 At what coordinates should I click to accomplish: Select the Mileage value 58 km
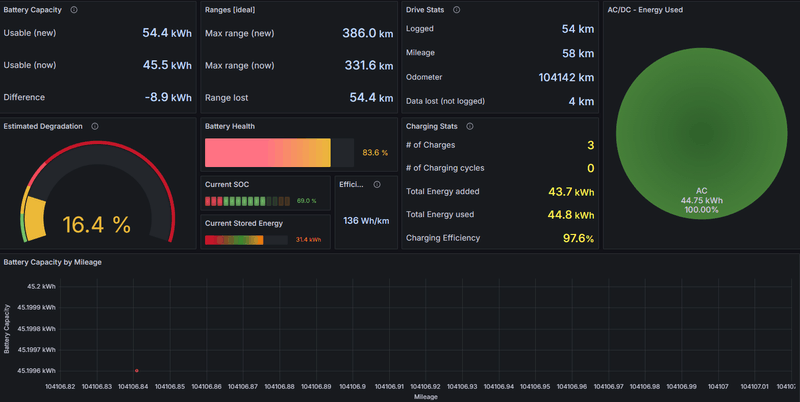[578, 53]
